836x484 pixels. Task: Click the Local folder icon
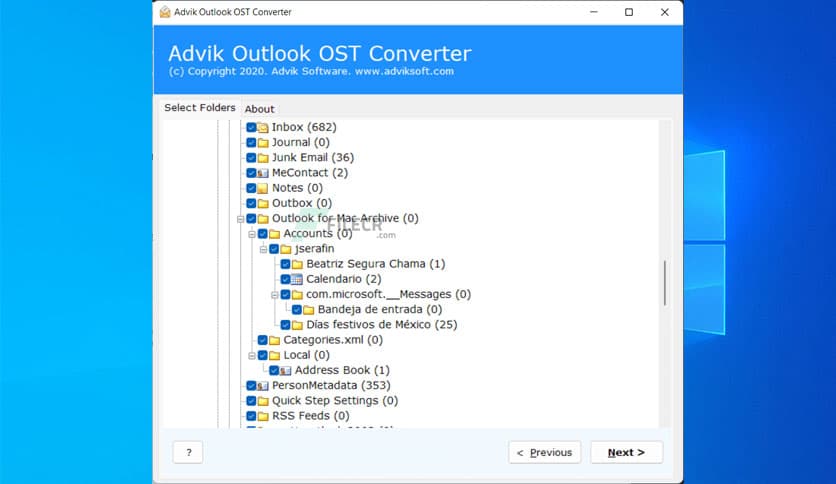coord(275,356)
